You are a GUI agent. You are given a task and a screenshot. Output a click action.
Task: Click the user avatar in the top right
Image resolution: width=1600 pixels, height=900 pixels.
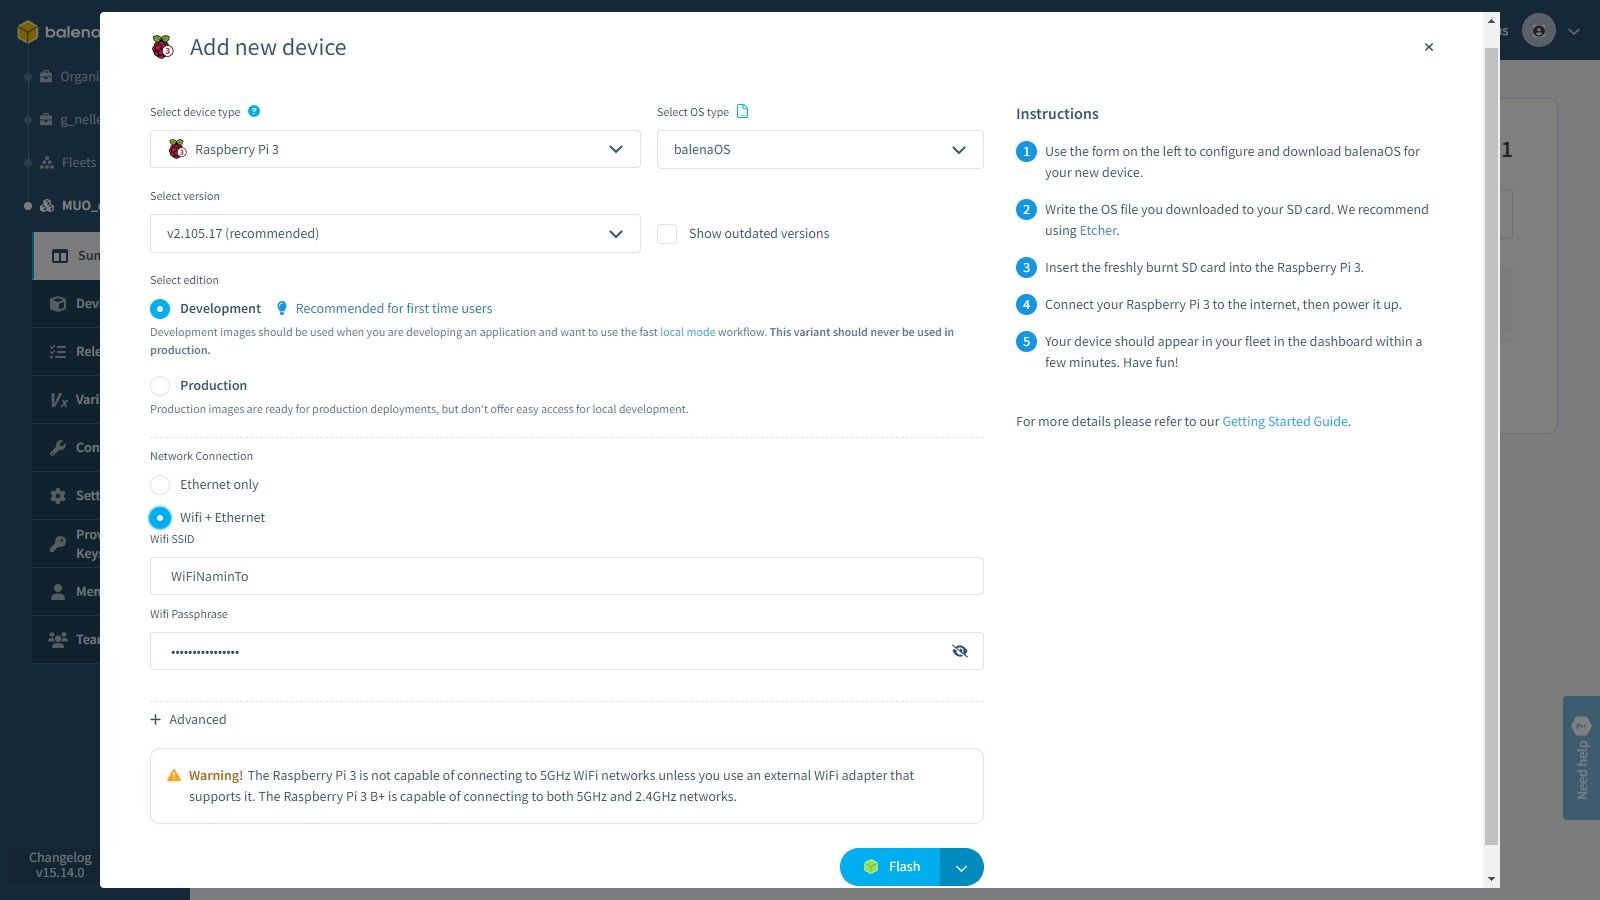[1539, 31]
